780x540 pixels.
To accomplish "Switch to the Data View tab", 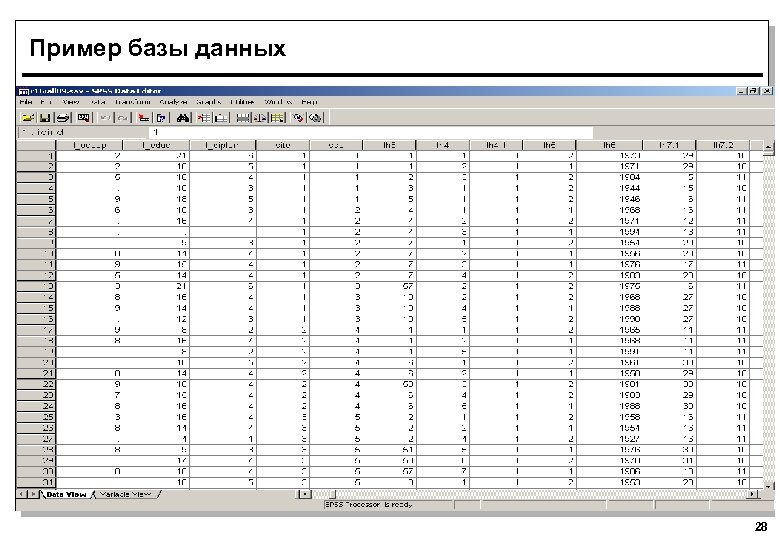I will point(66,494).
